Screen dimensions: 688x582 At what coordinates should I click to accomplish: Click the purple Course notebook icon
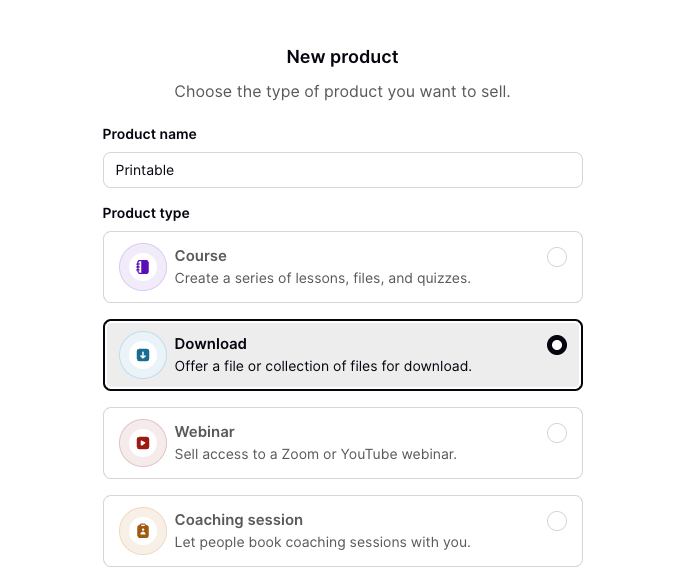pyautogui.click(x=143, y=267)
